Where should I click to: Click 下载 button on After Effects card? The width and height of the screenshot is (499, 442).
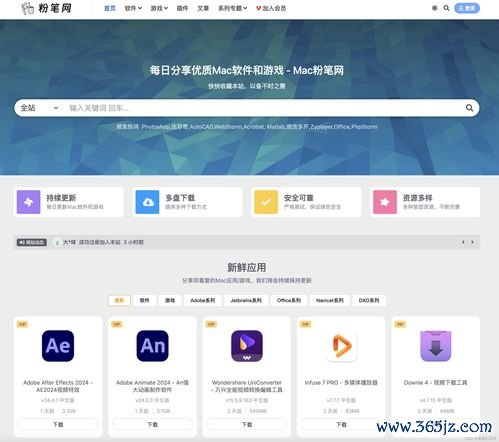58,424
